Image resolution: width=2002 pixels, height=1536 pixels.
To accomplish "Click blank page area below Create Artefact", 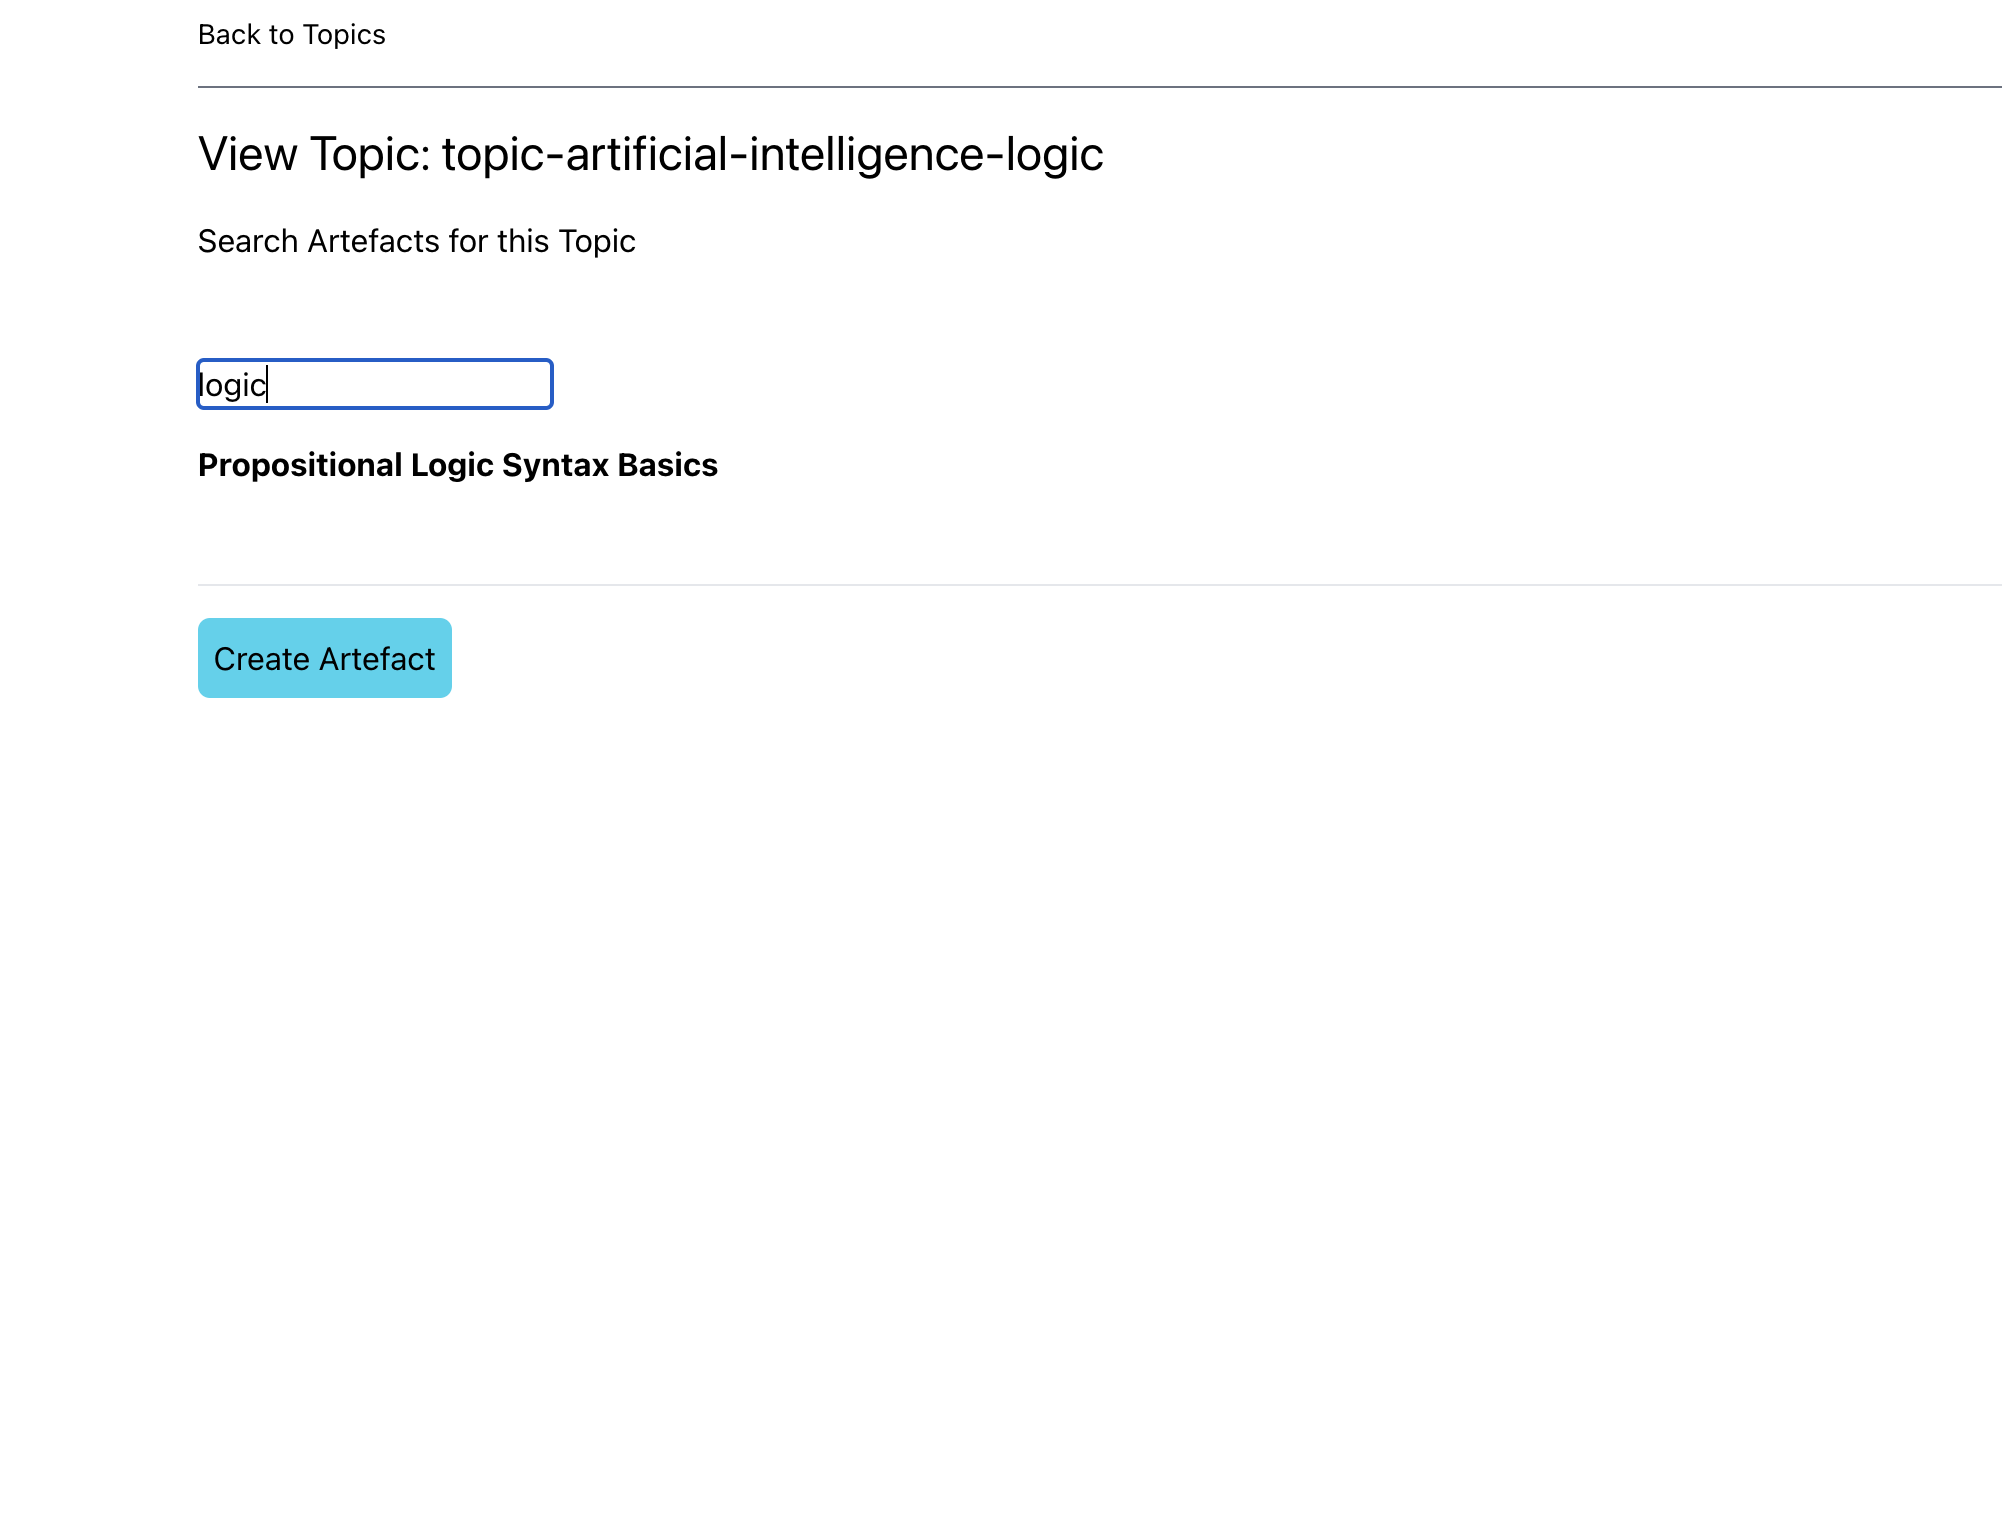I will (1000, 1000).
